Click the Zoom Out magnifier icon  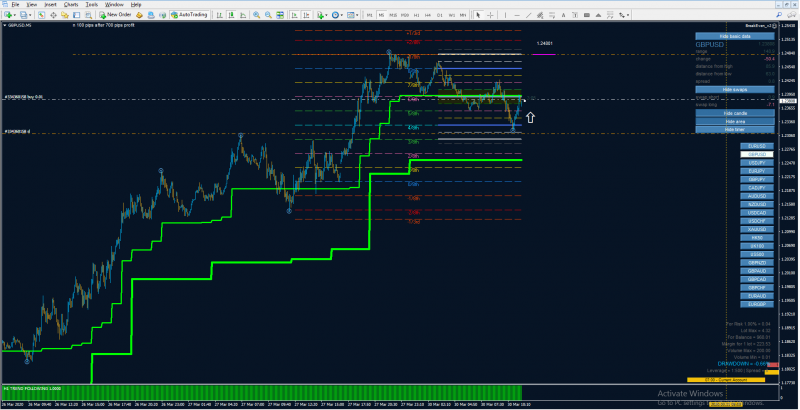pyautogui.click(x=268, y=15)
